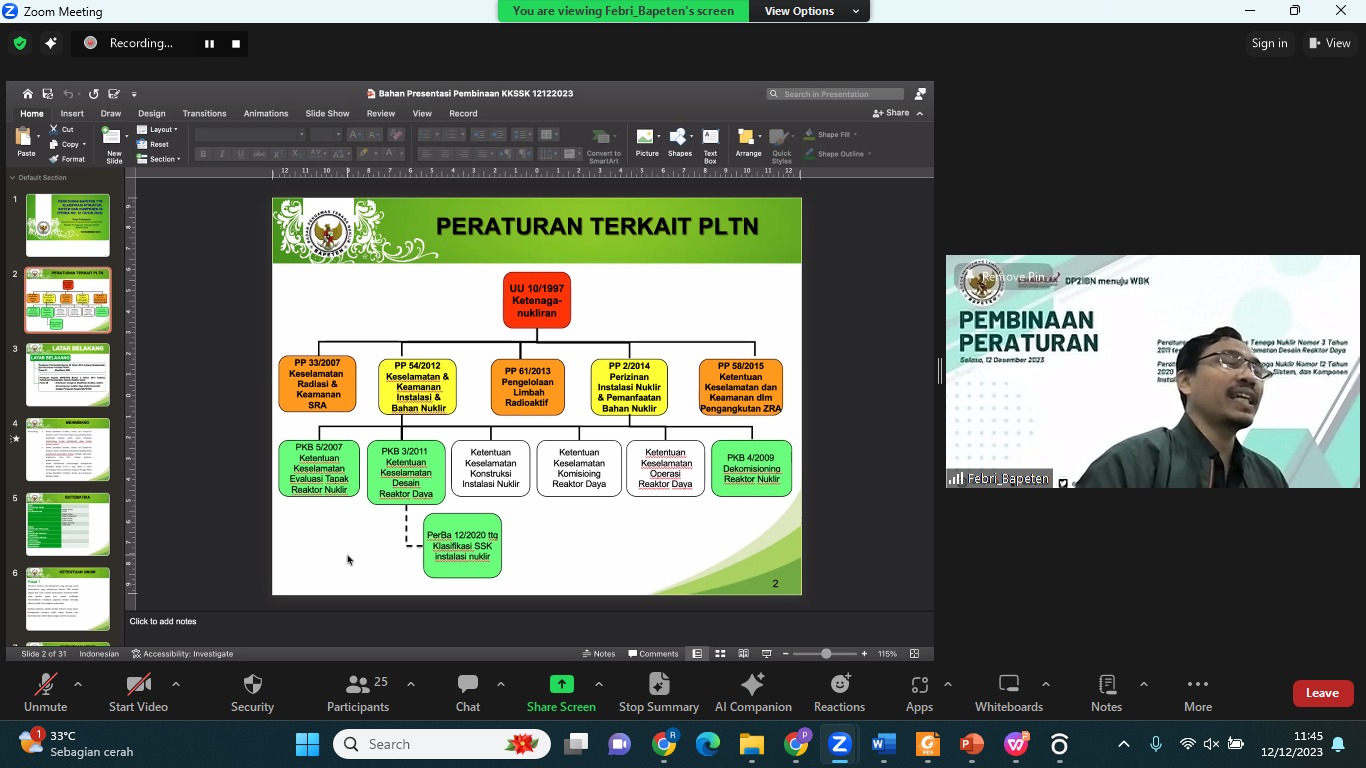Screen dimensions: 1366x768
Task: Open the Animations ribbon tab
Action: [266, 113]
